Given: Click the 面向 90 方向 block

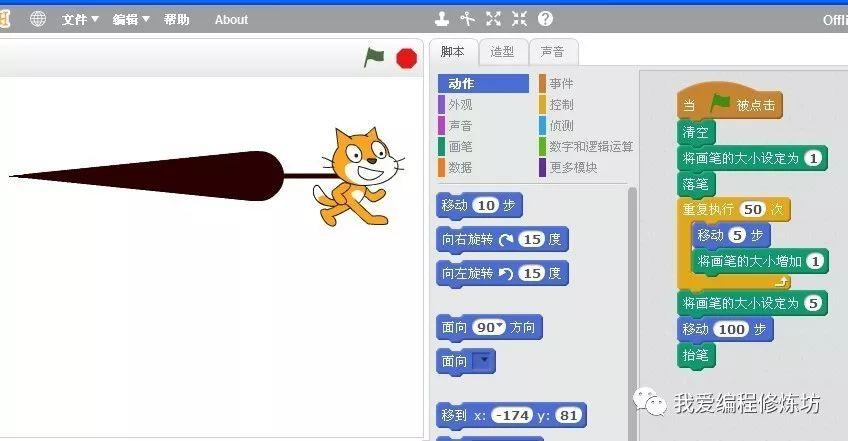Looking at the screenshot, I should 489,327.
